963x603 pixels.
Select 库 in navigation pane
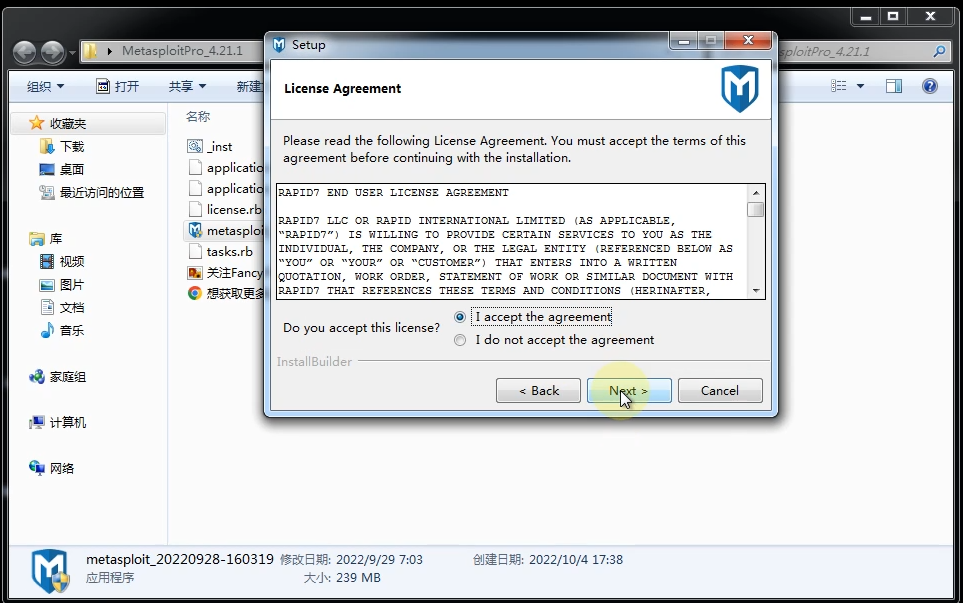pos(56,239)
